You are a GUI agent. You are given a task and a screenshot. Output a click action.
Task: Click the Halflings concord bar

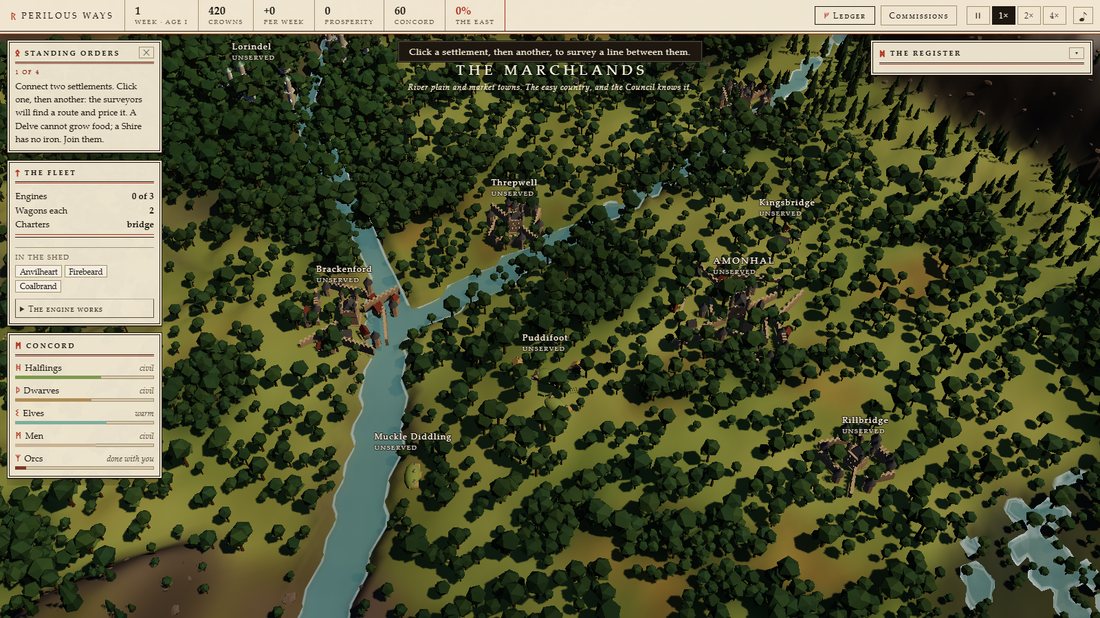(84, 377)
